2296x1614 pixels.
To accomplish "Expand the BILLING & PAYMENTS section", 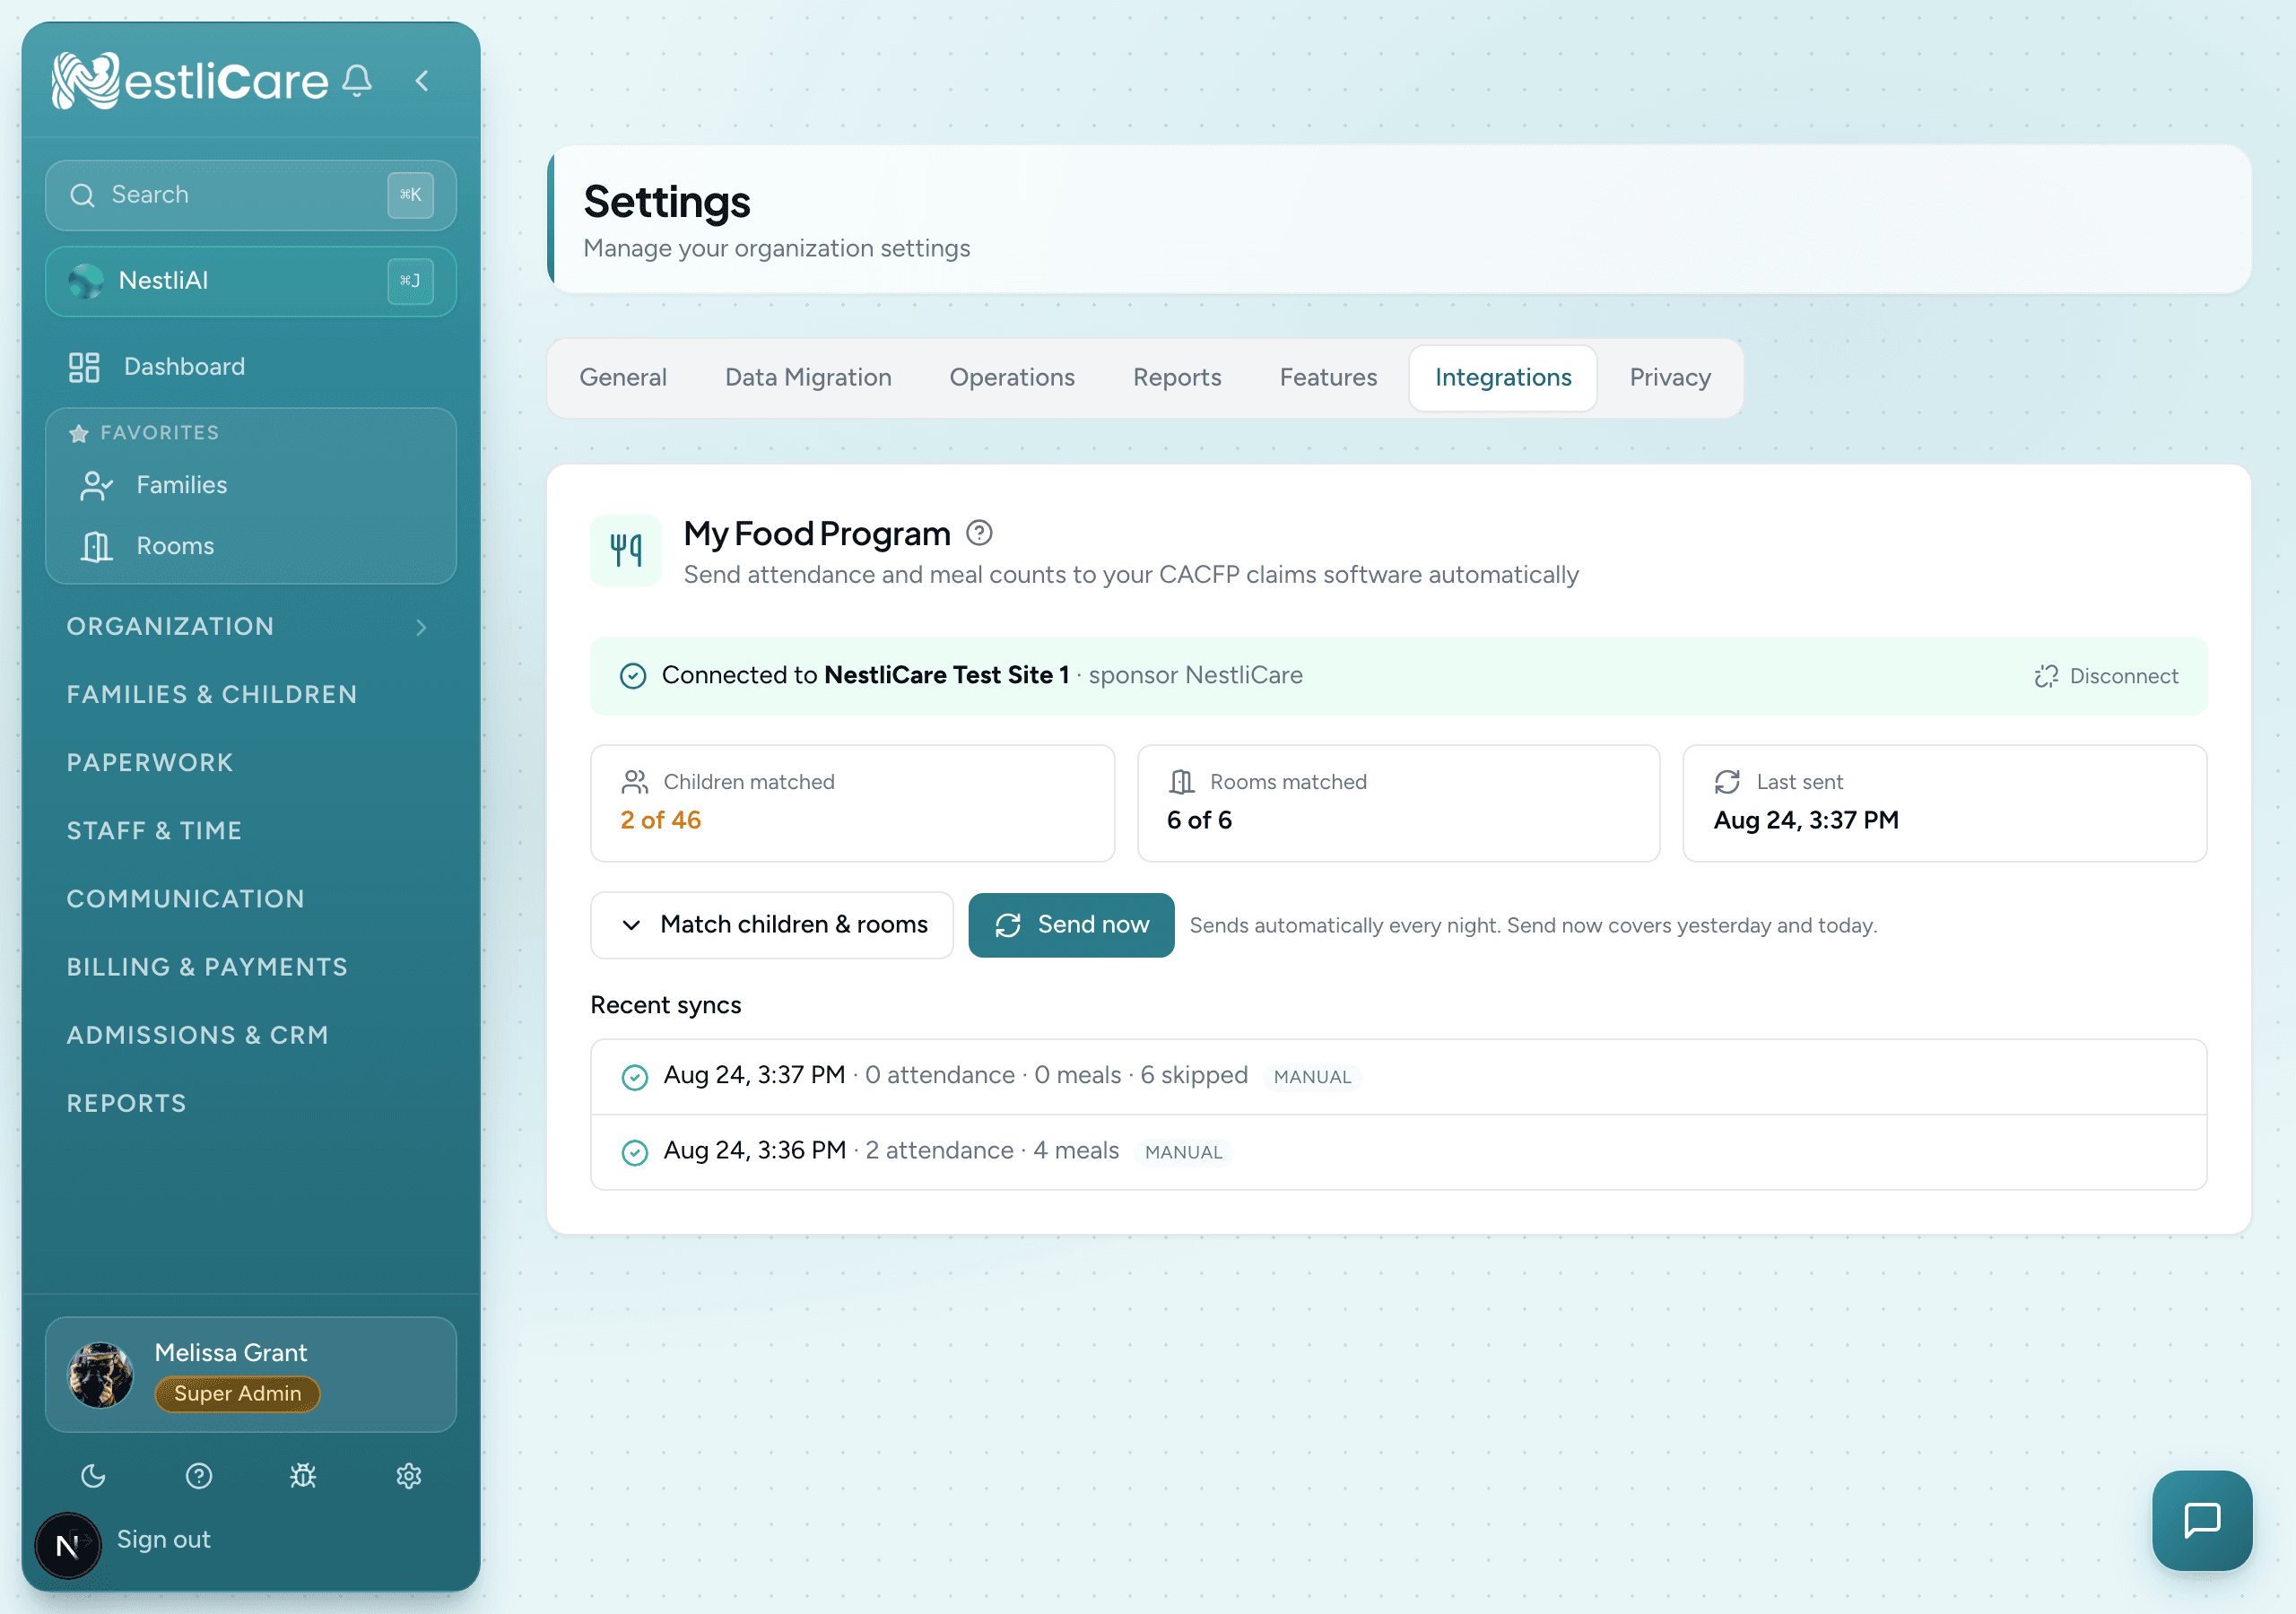I will pyautogui.click(x=251, y=967).
